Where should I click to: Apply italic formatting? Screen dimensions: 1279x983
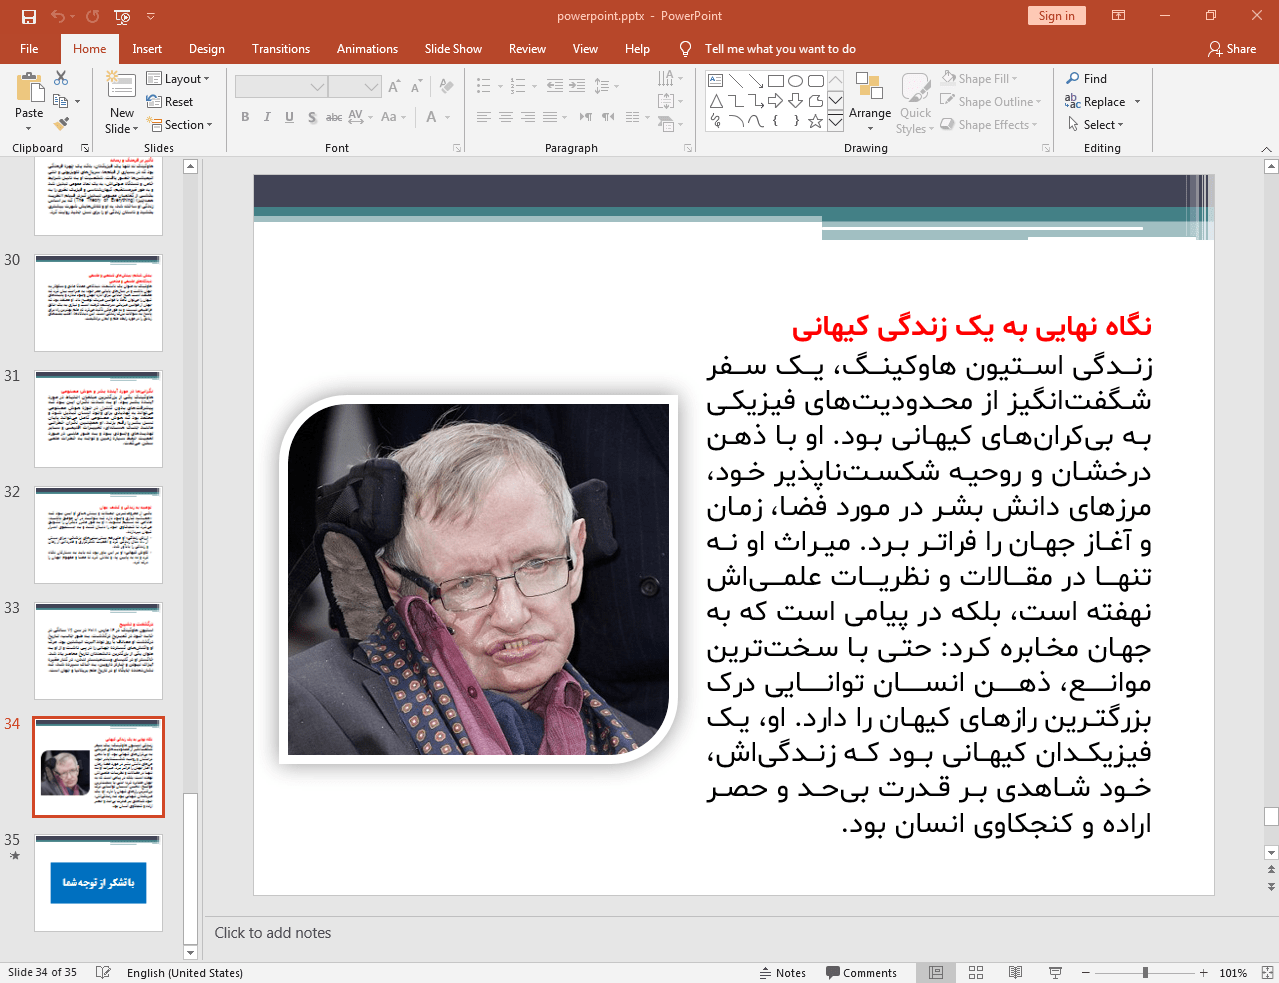click(267, 117)
